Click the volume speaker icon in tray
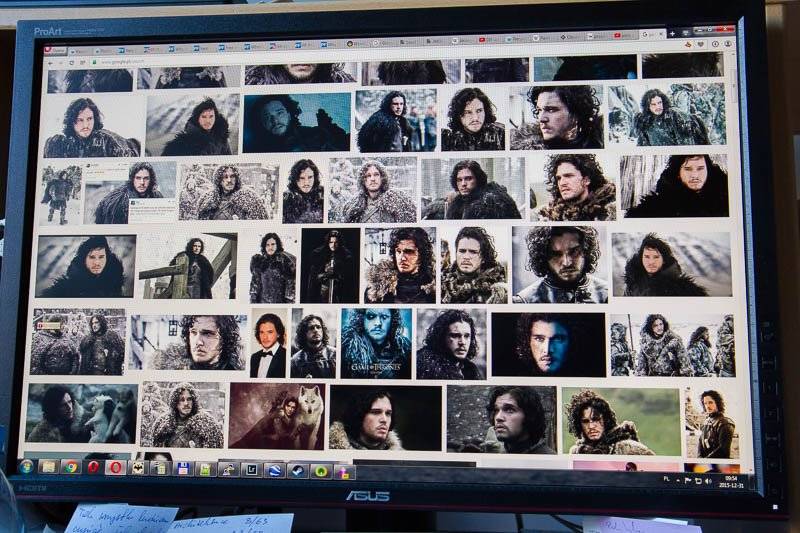The height and width of the screenshot is (533, 800). [x=708, y=481]
